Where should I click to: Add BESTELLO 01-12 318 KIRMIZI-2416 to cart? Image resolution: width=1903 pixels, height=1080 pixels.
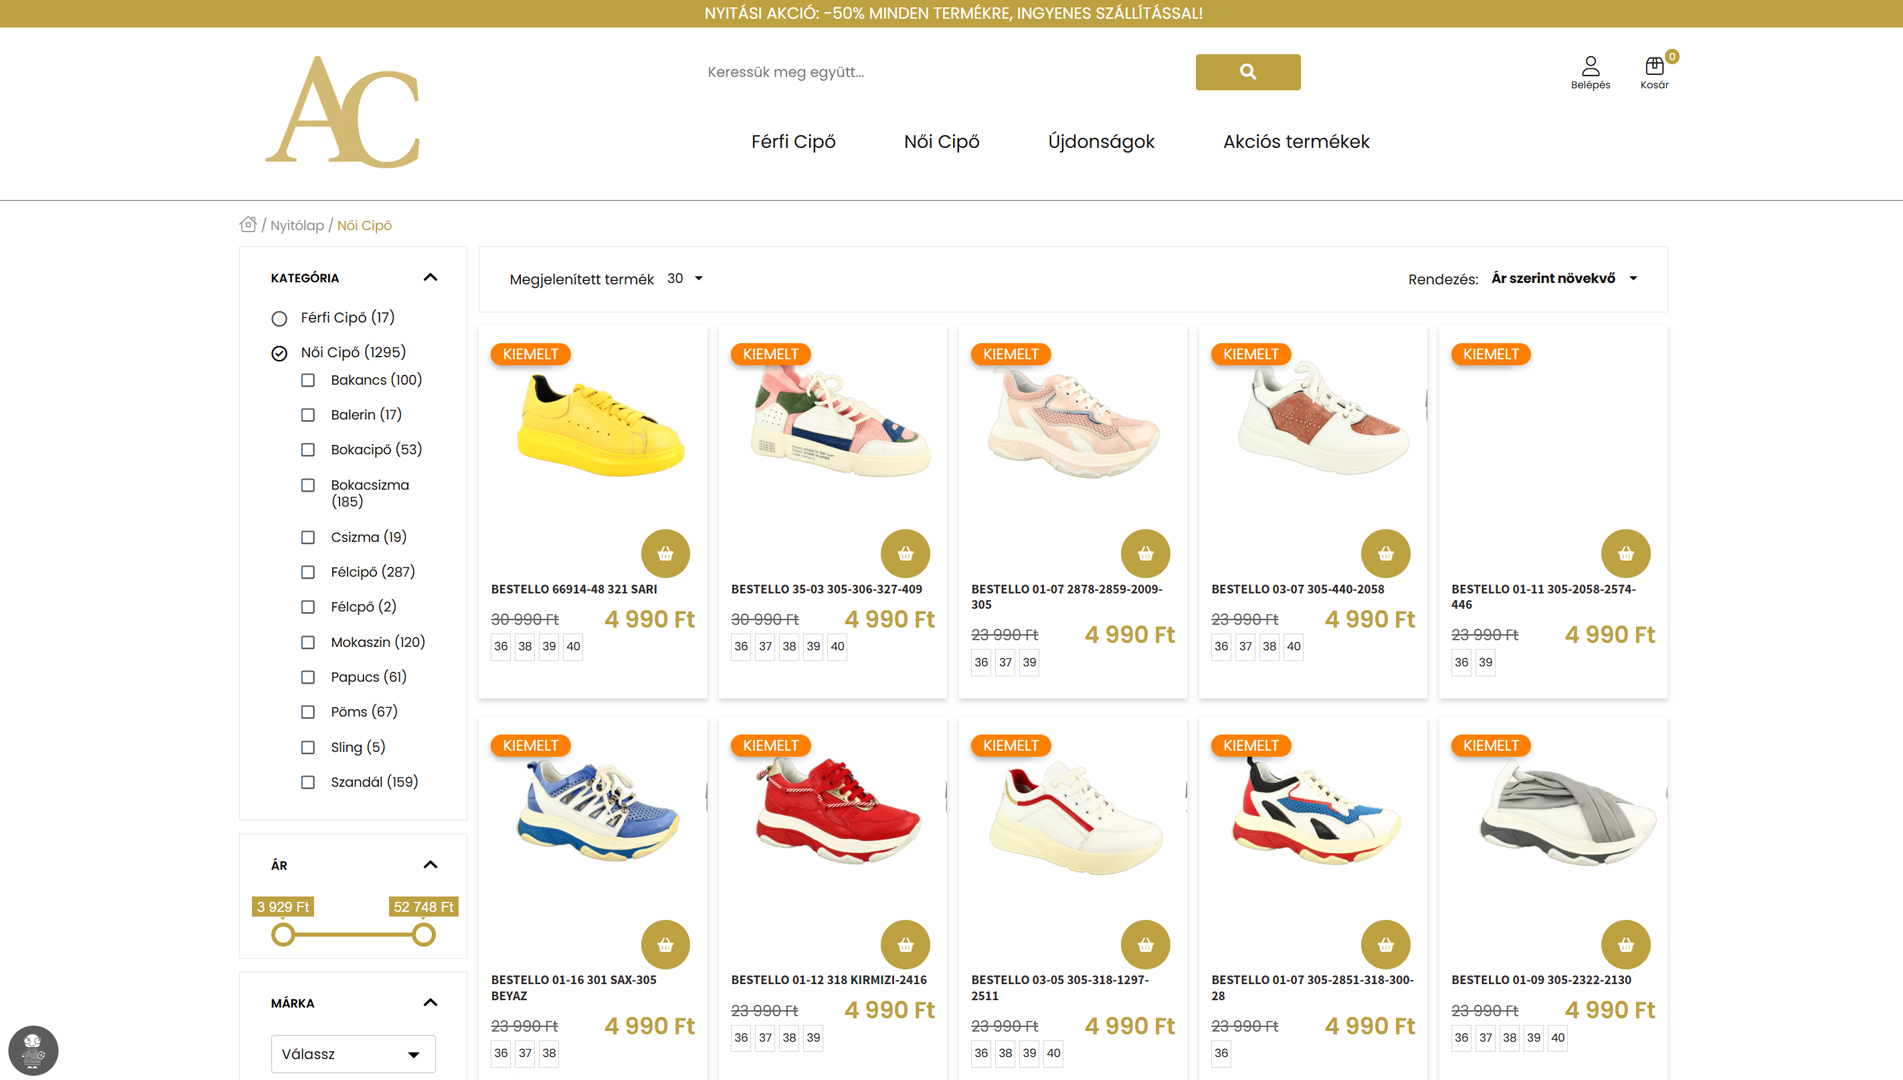coord(905,944)
